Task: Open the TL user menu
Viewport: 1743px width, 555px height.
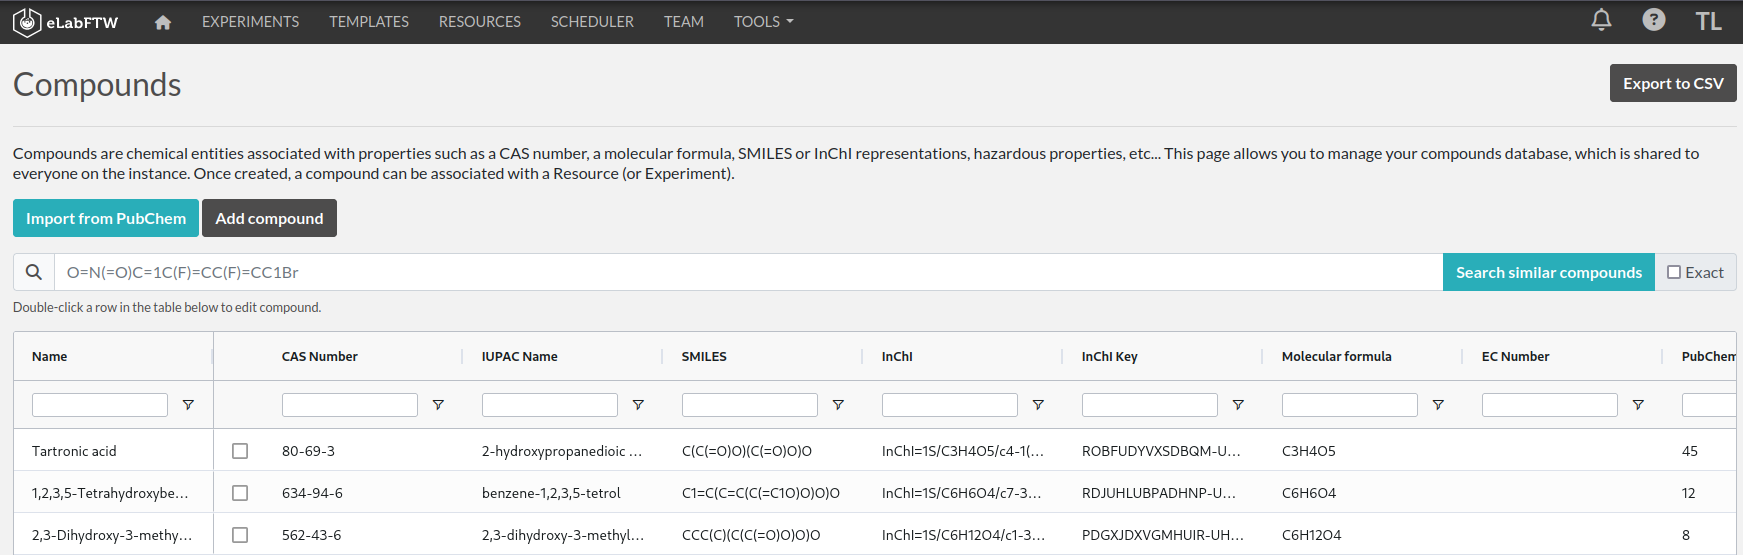Action: [1708, 22]
